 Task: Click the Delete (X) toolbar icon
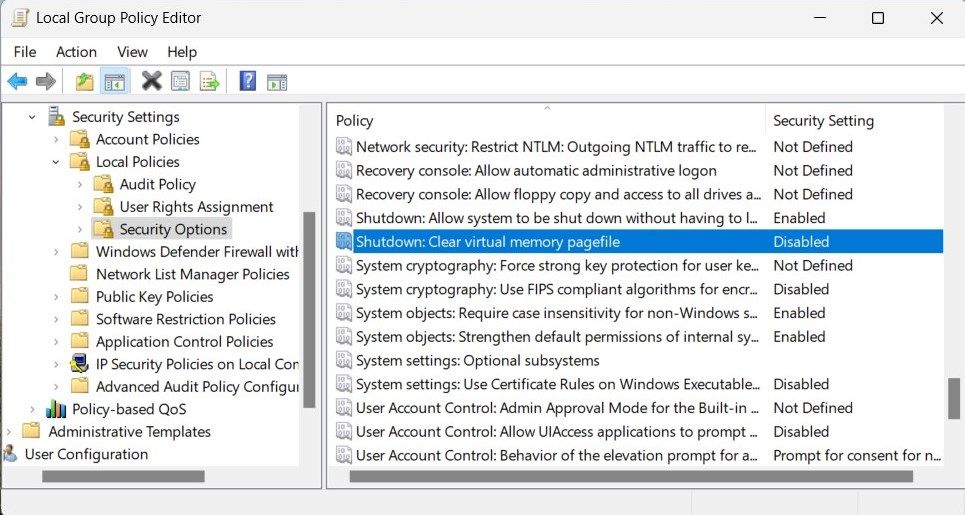coord(151,81)
